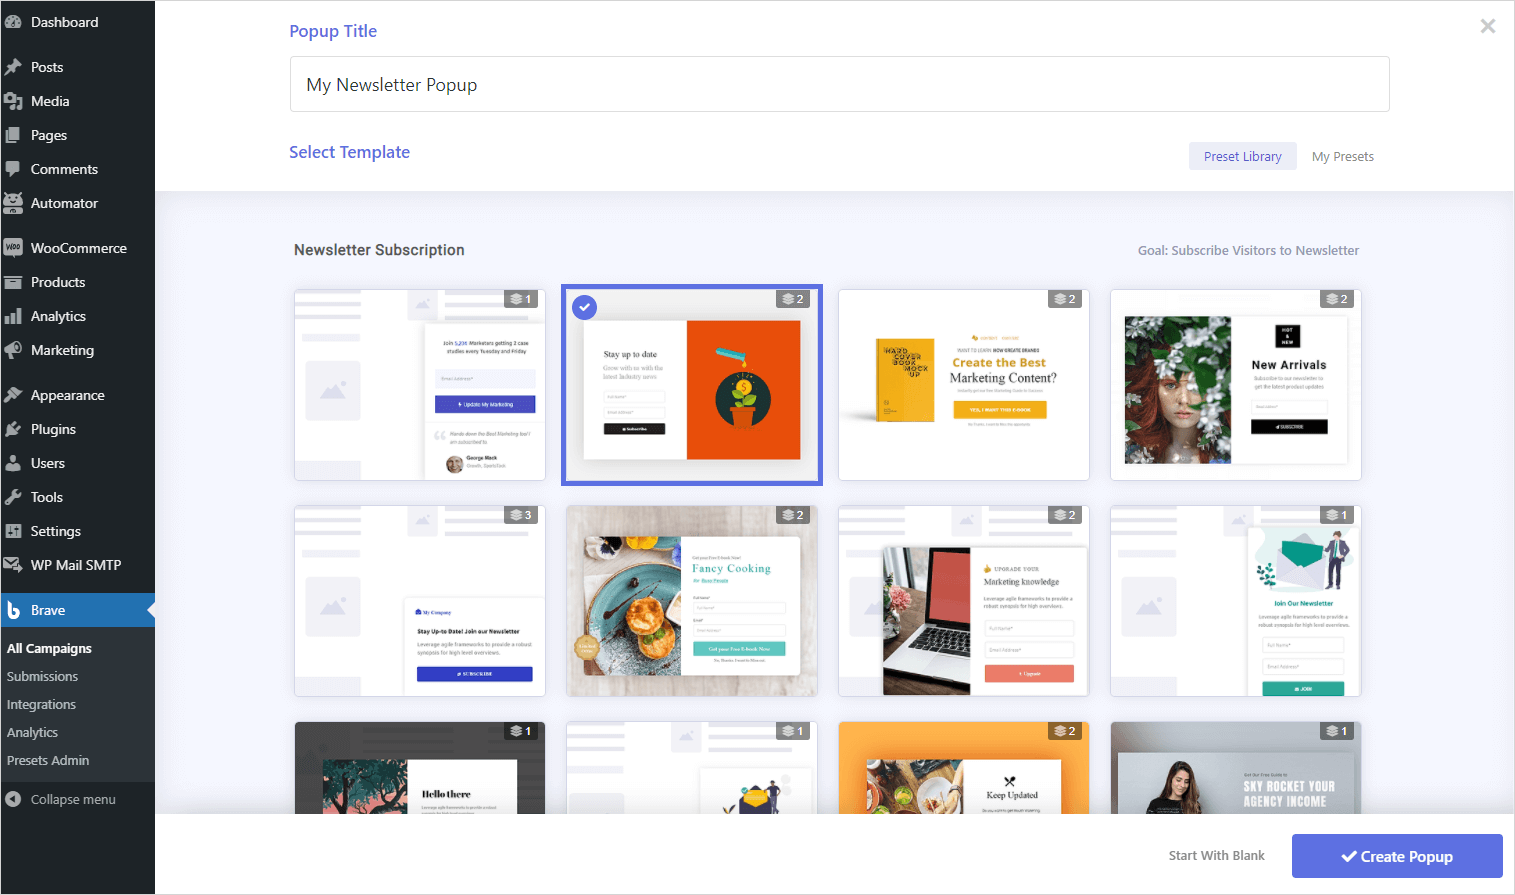Click Goal: Subscribe Visitors to Newsletter text
This screenshot has height=895, width=1515.
point(1248,251)
